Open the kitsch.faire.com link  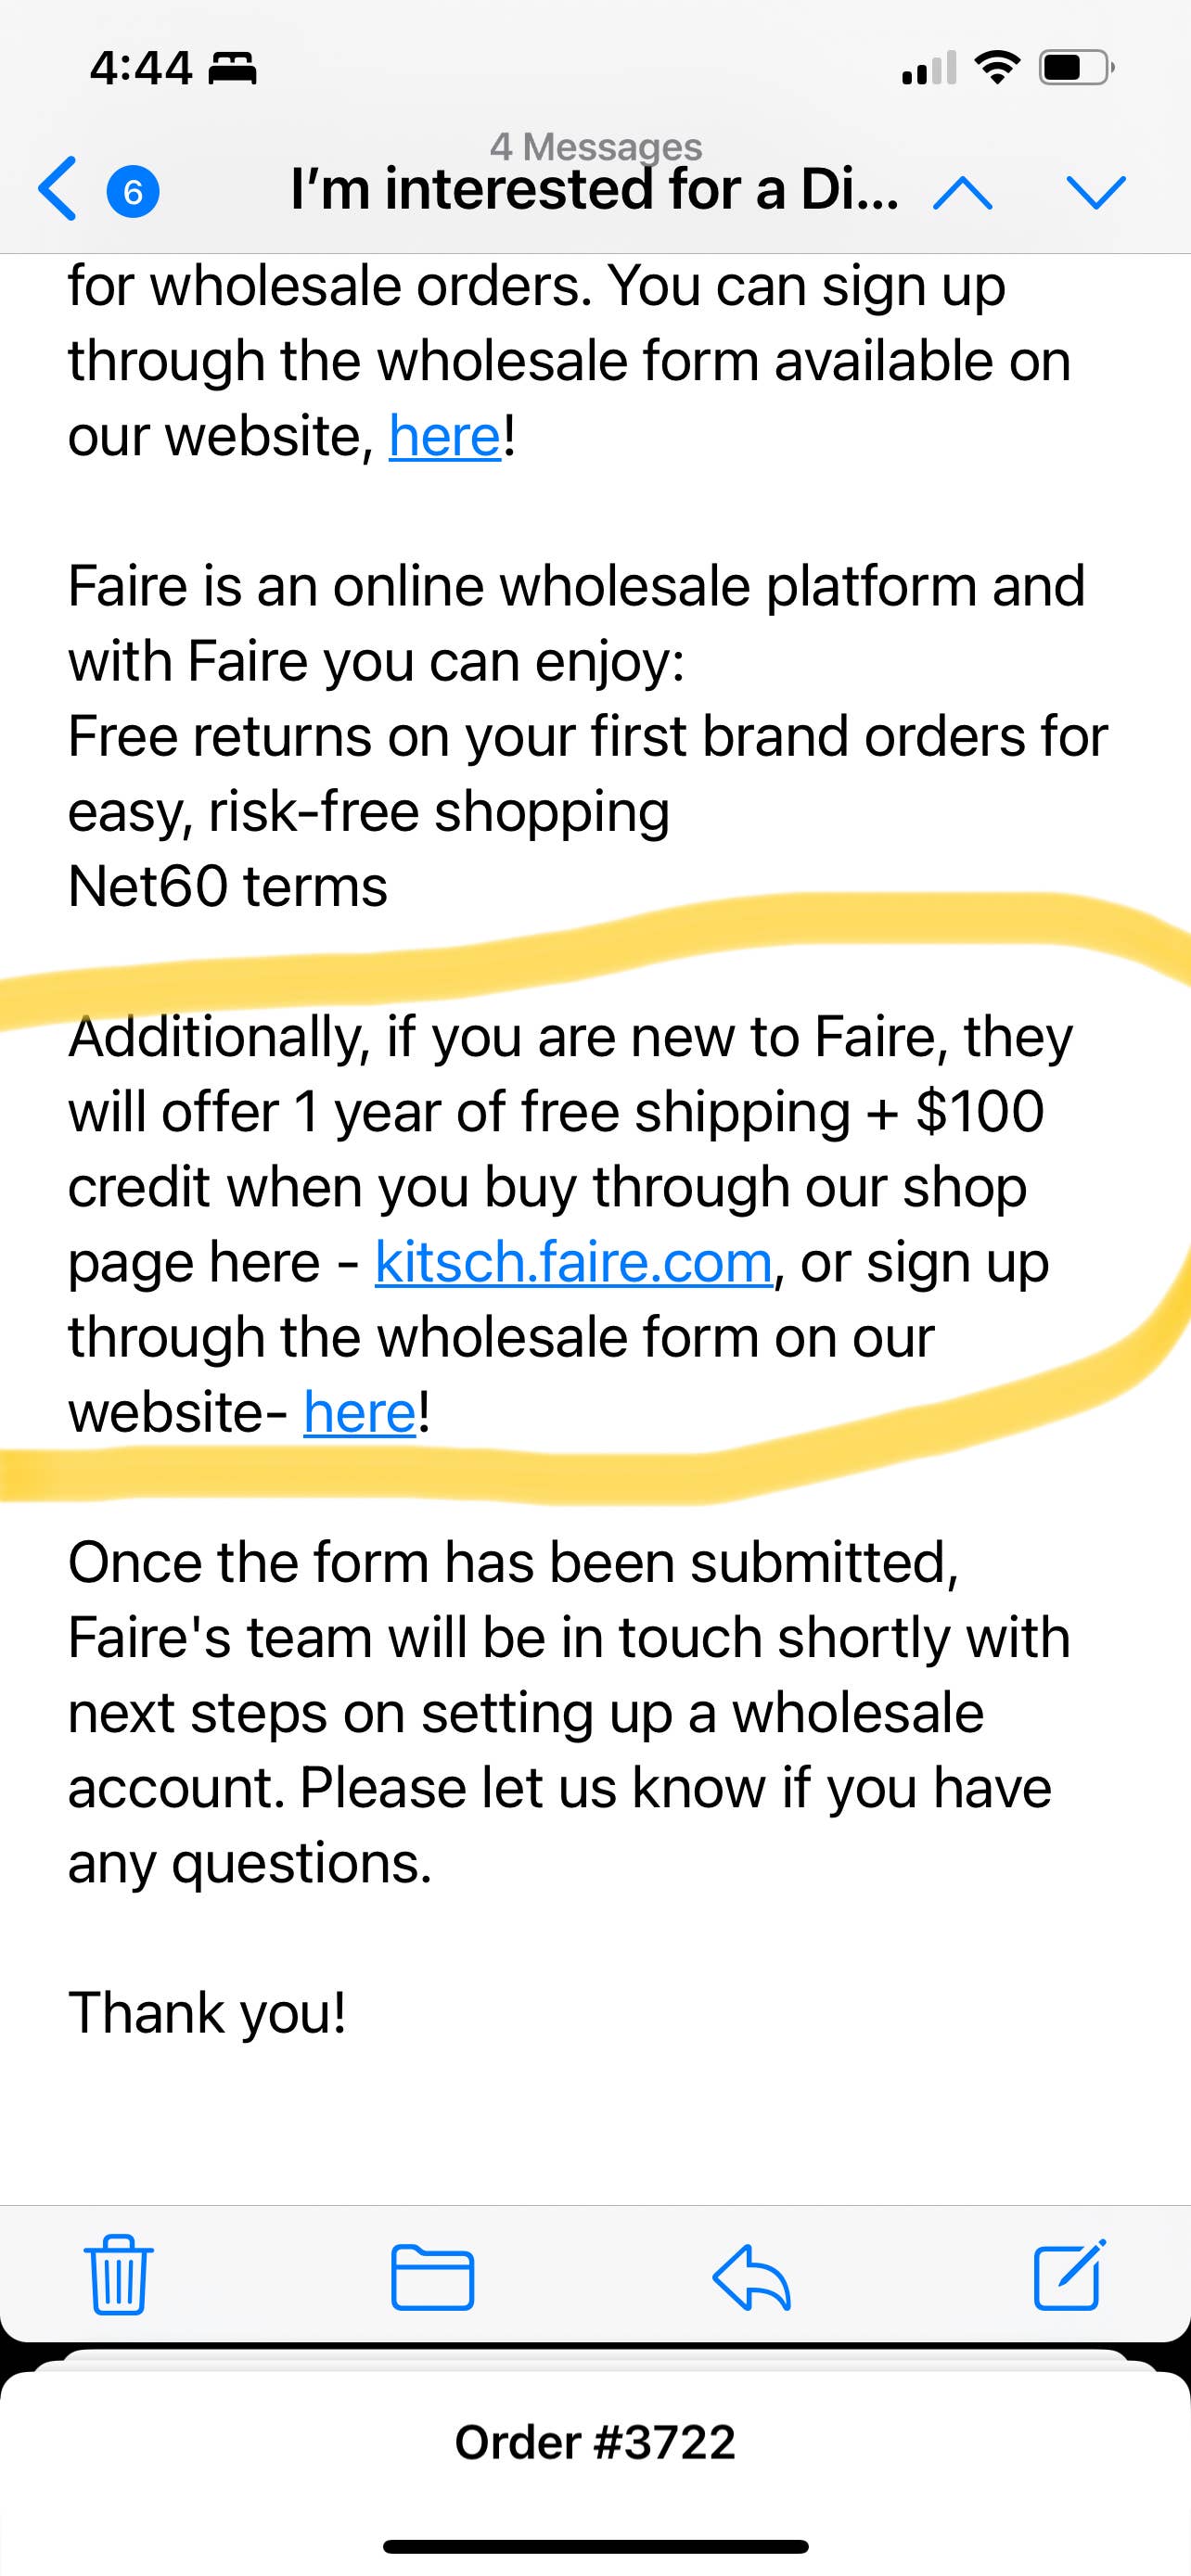click(573, 1262)
